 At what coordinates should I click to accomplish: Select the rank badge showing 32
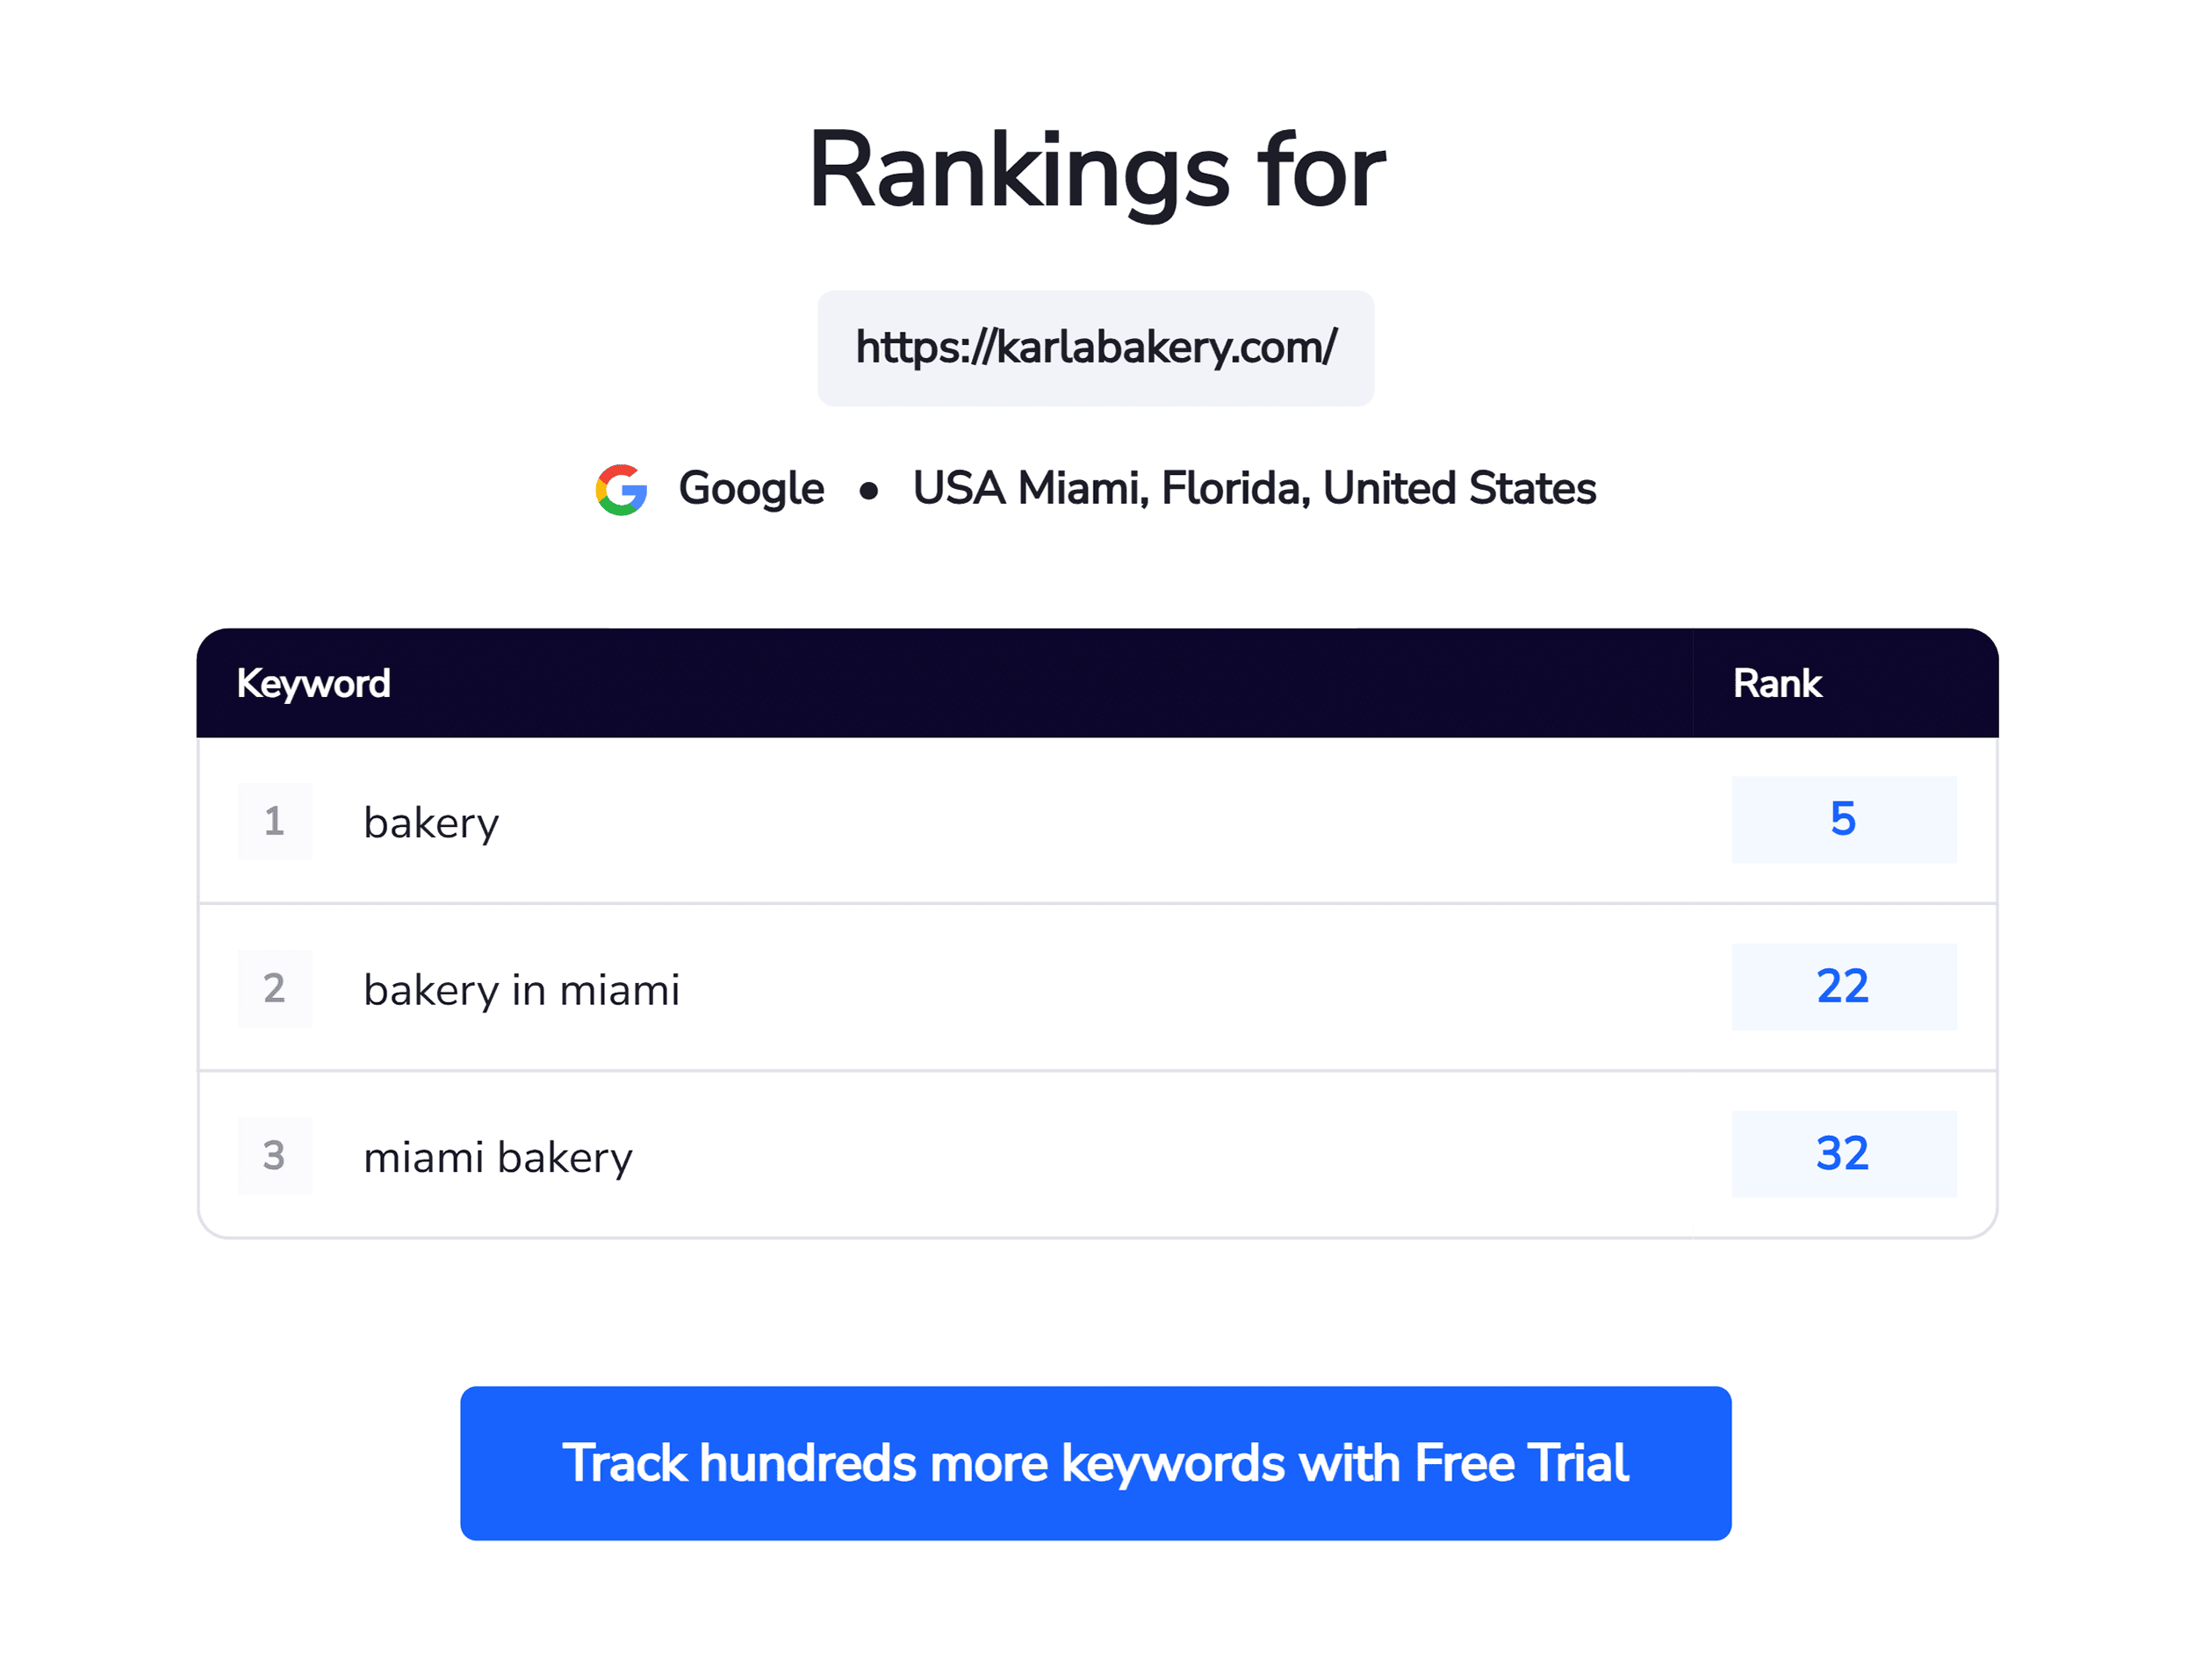[x=1844, y=1154]
